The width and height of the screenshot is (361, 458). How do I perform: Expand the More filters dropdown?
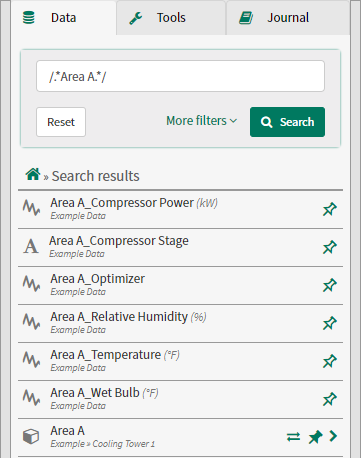[202, 121]
